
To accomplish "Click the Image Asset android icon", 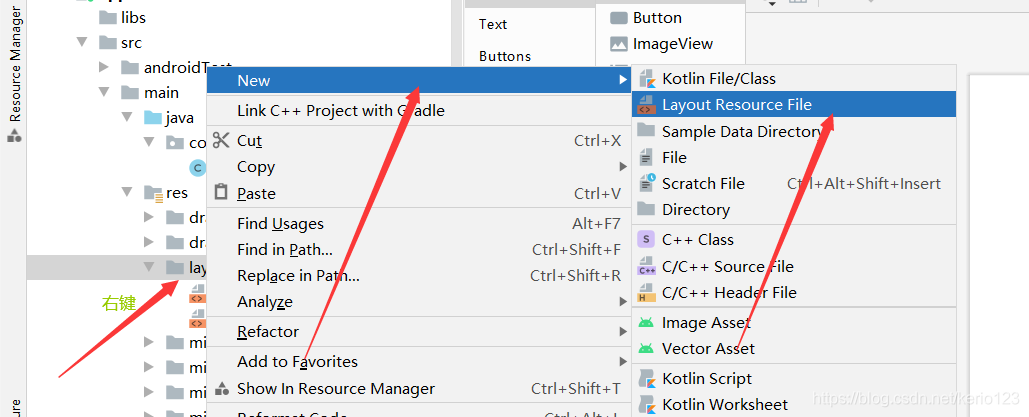I will (x=646, y=322).
